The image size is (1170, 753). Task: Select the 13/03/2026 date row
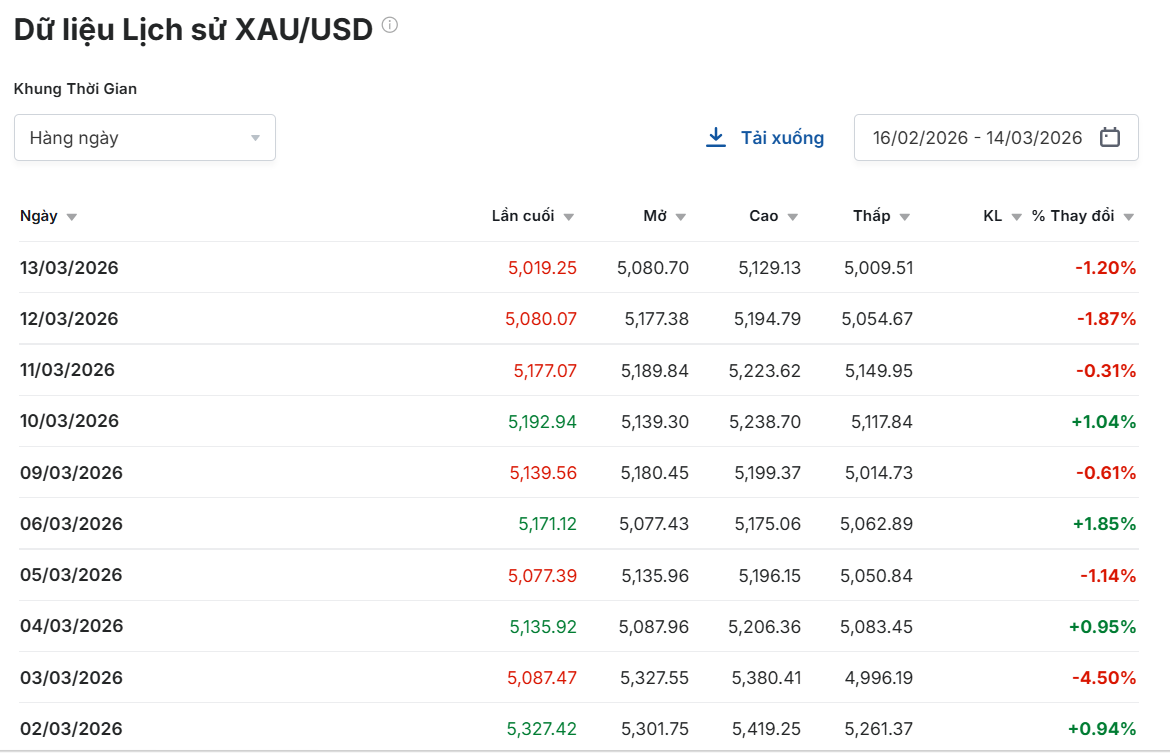pyautogui.click(x=69, y=268)
